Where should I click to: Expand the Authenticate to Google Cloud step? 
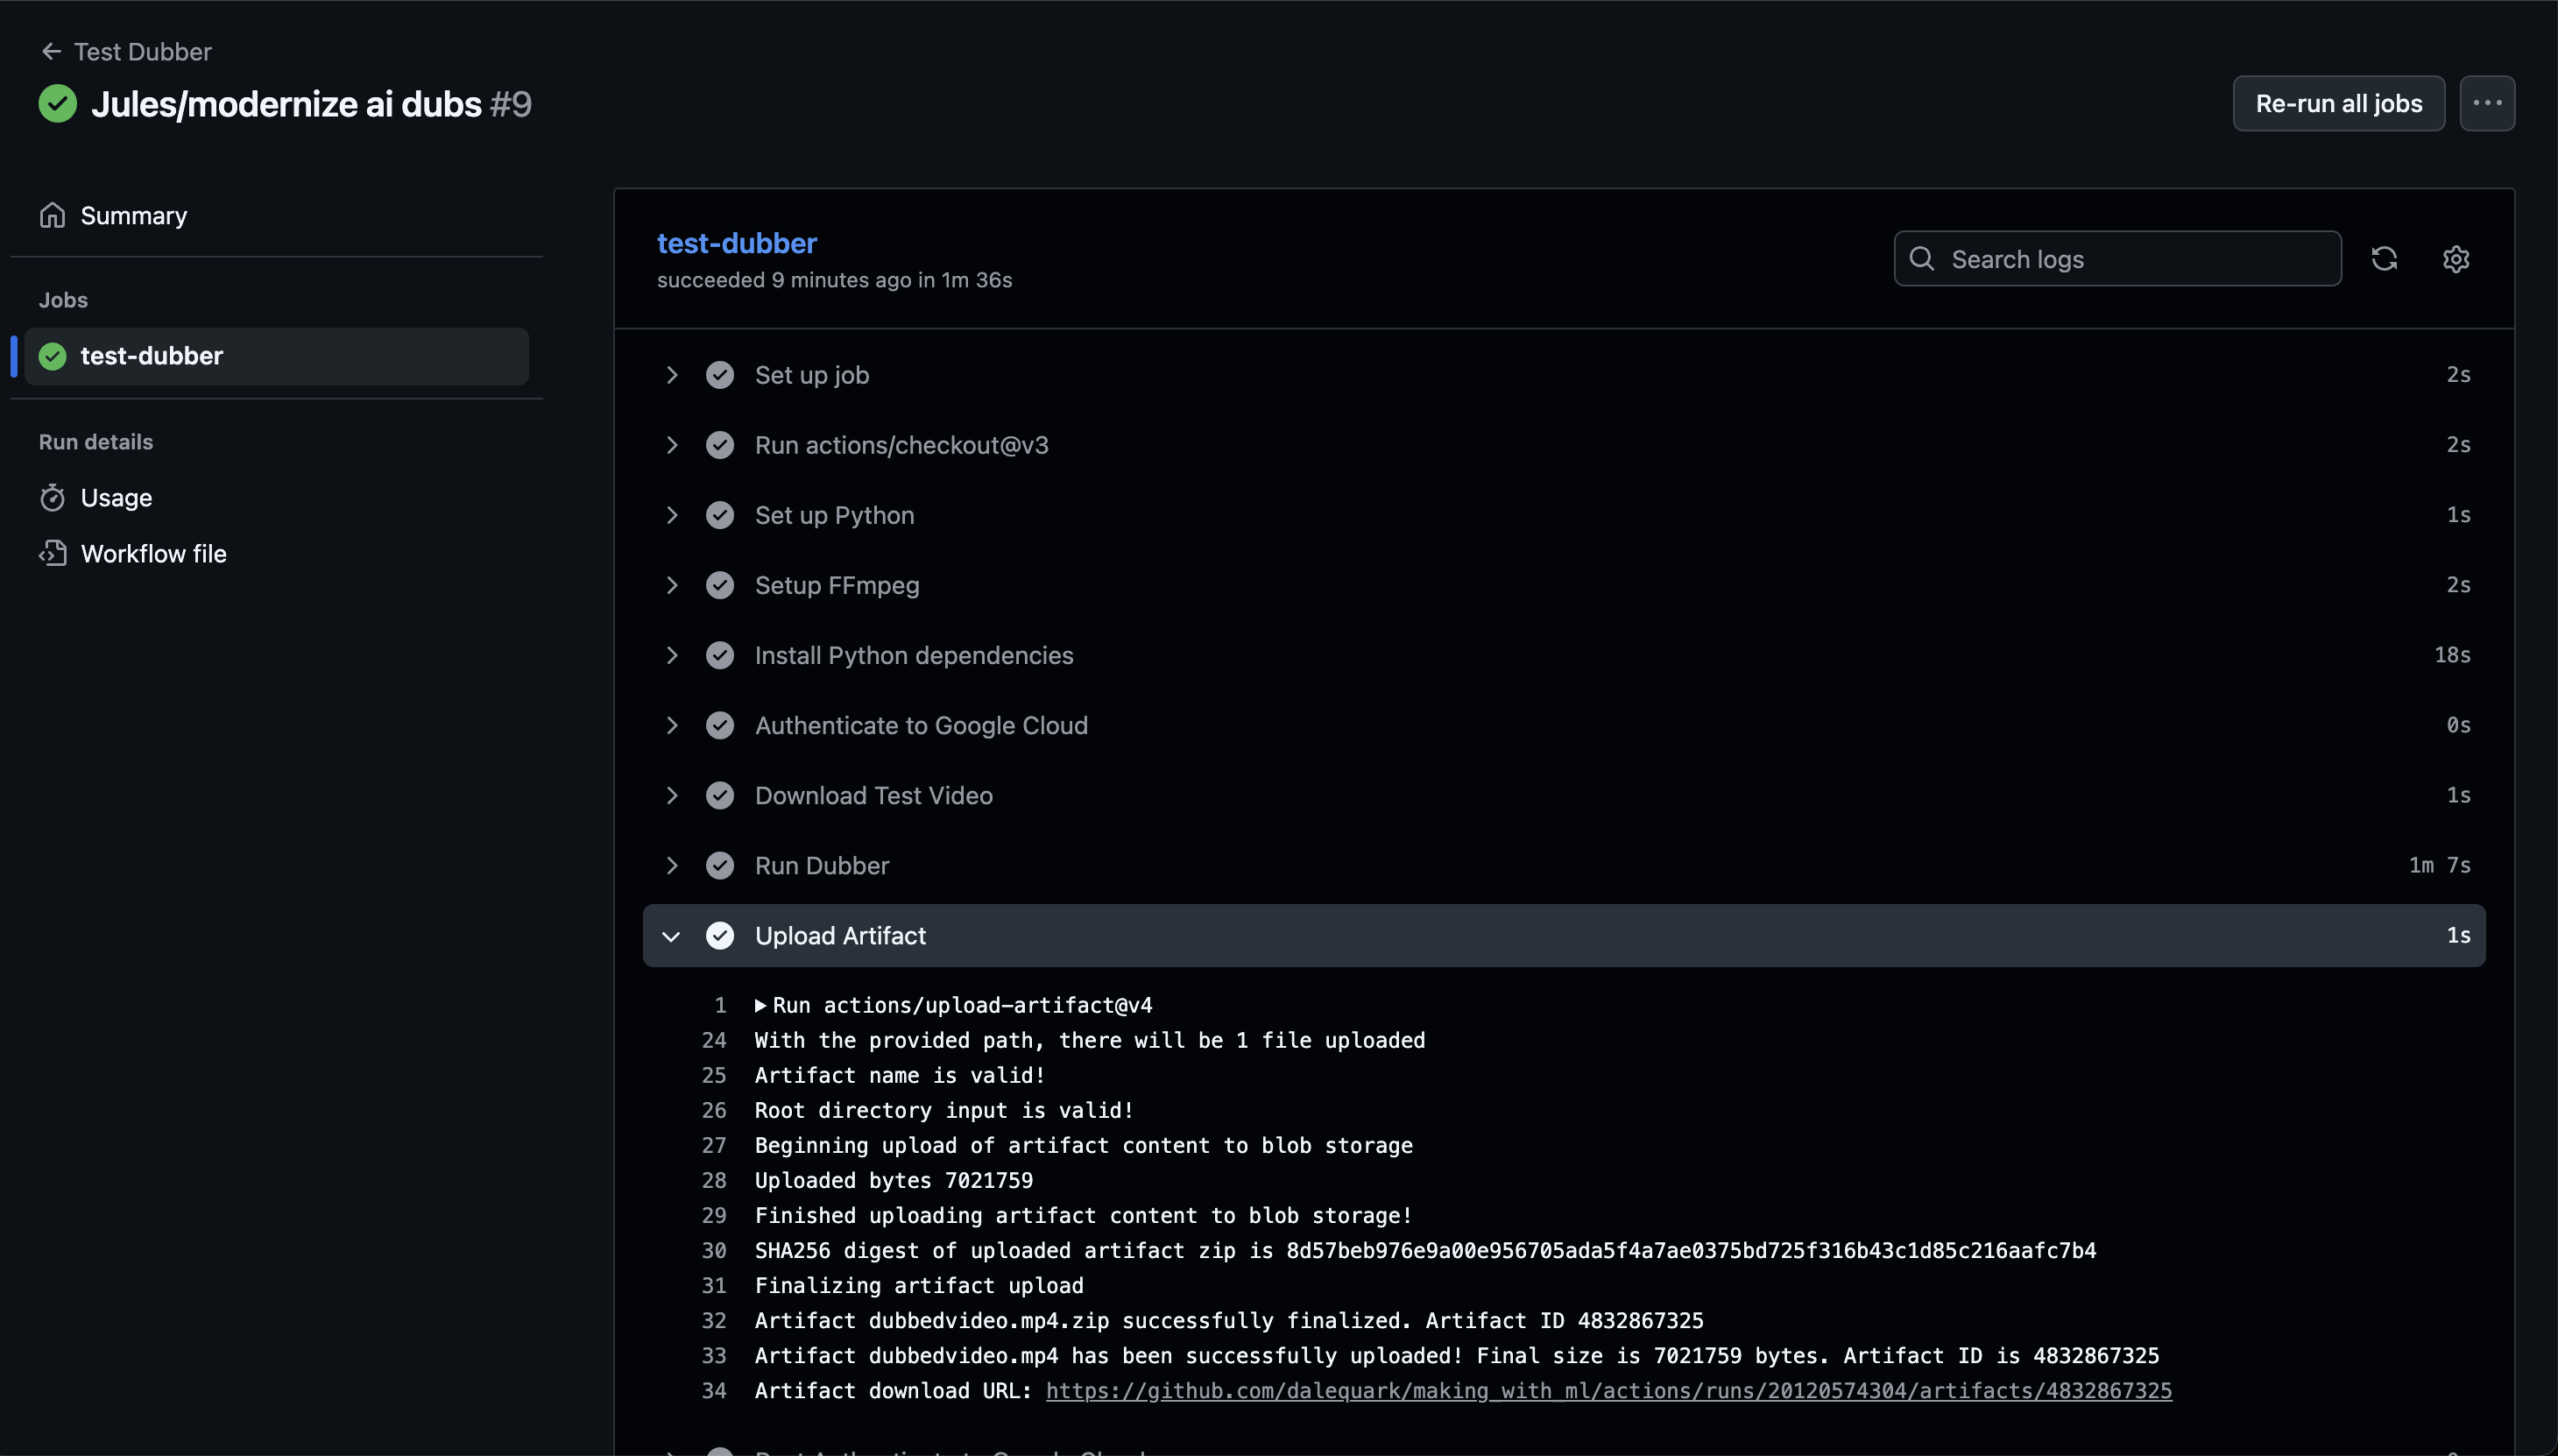672,725
